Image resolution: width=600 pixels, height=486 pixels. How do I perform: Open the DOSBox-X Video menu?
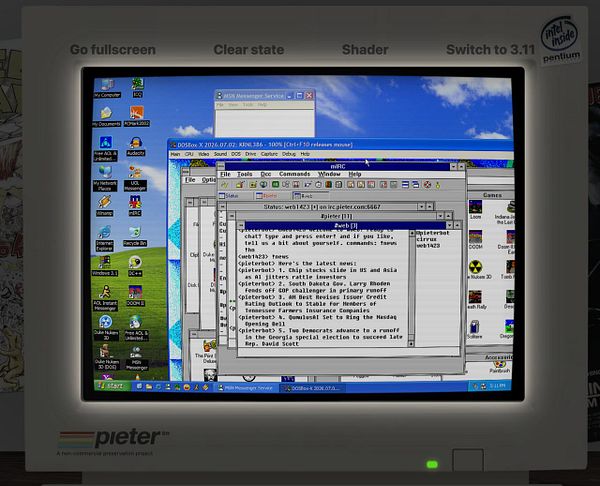point(204,154)
